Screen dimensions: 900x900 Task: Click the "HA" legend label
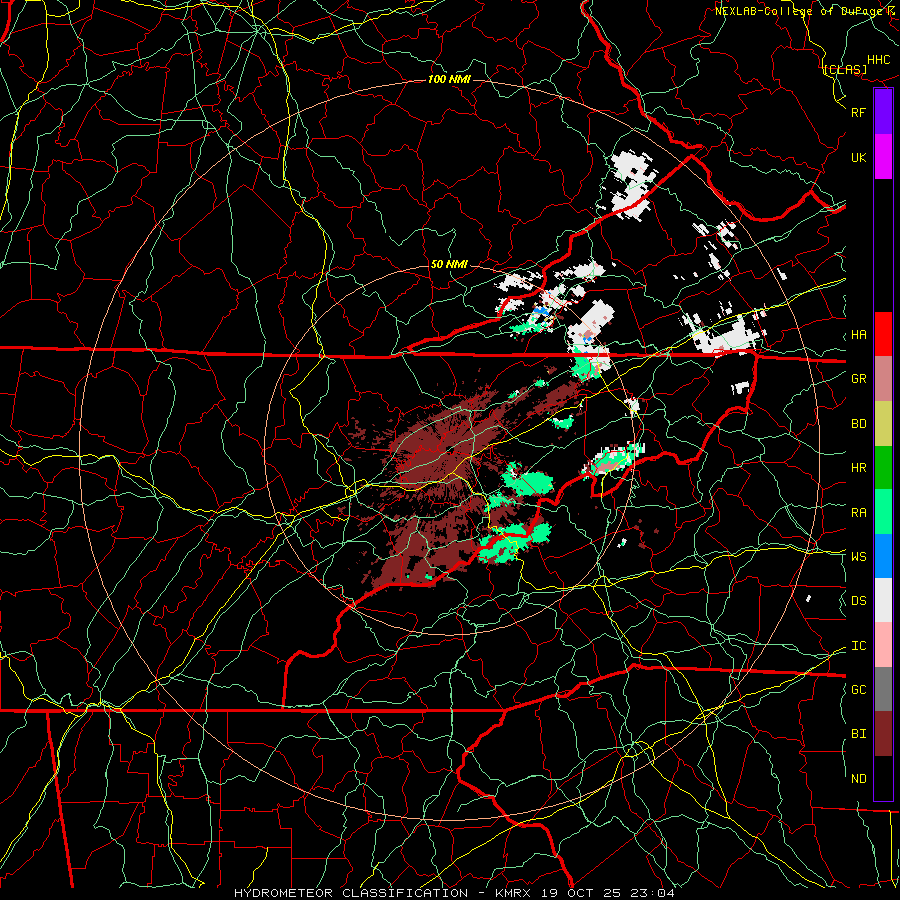858,335
